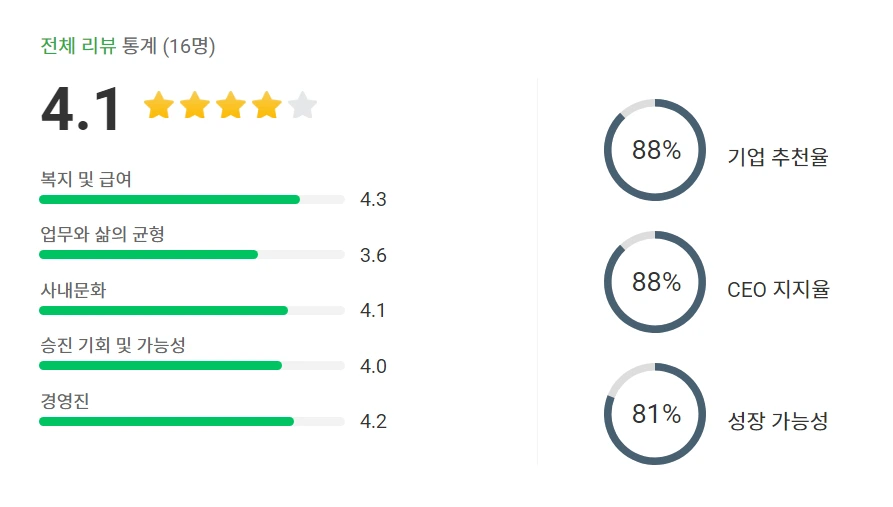Click the second gold star rating
This screenshot has width=893, height=507.
tap(195, 105)
